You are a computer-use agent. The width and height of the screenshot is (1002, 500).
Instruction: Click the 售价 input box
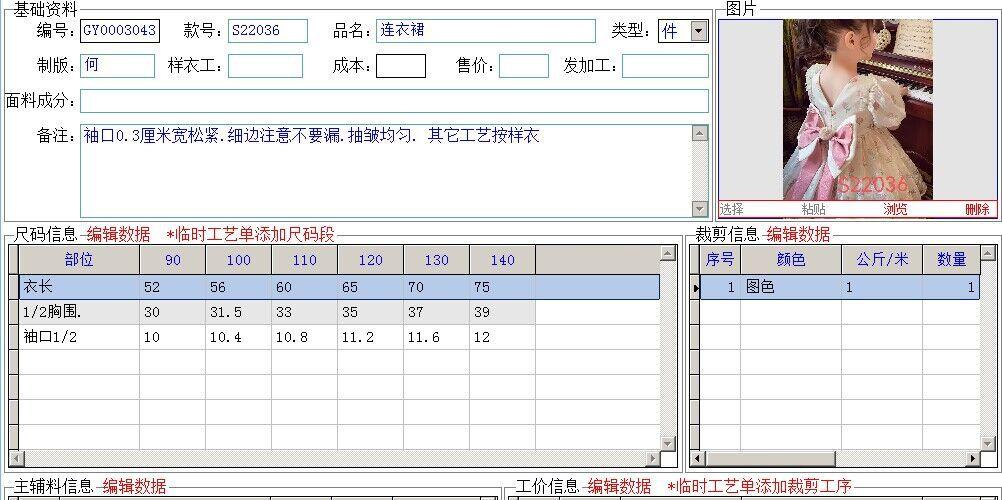[x=523, y=66]
